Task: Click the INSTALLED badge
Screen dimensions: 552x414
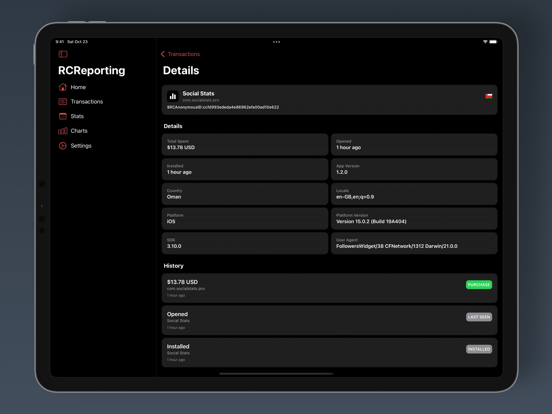Action: pos(479,349)
